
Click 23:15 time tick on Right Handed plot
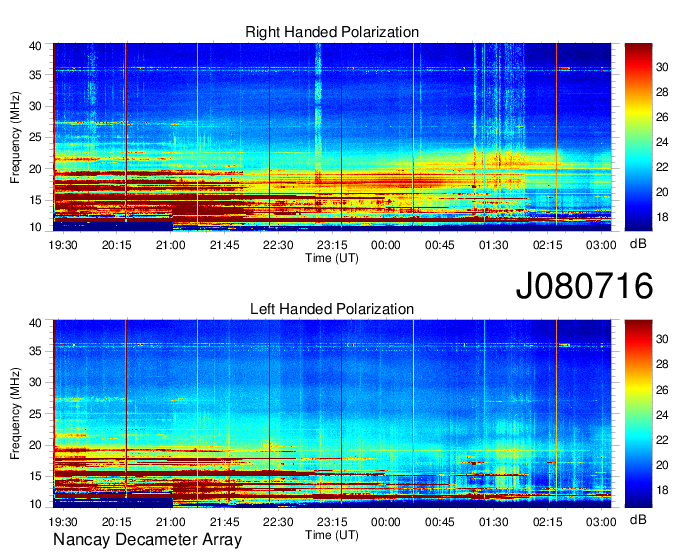pyautogui.click(x=332, y=245)
